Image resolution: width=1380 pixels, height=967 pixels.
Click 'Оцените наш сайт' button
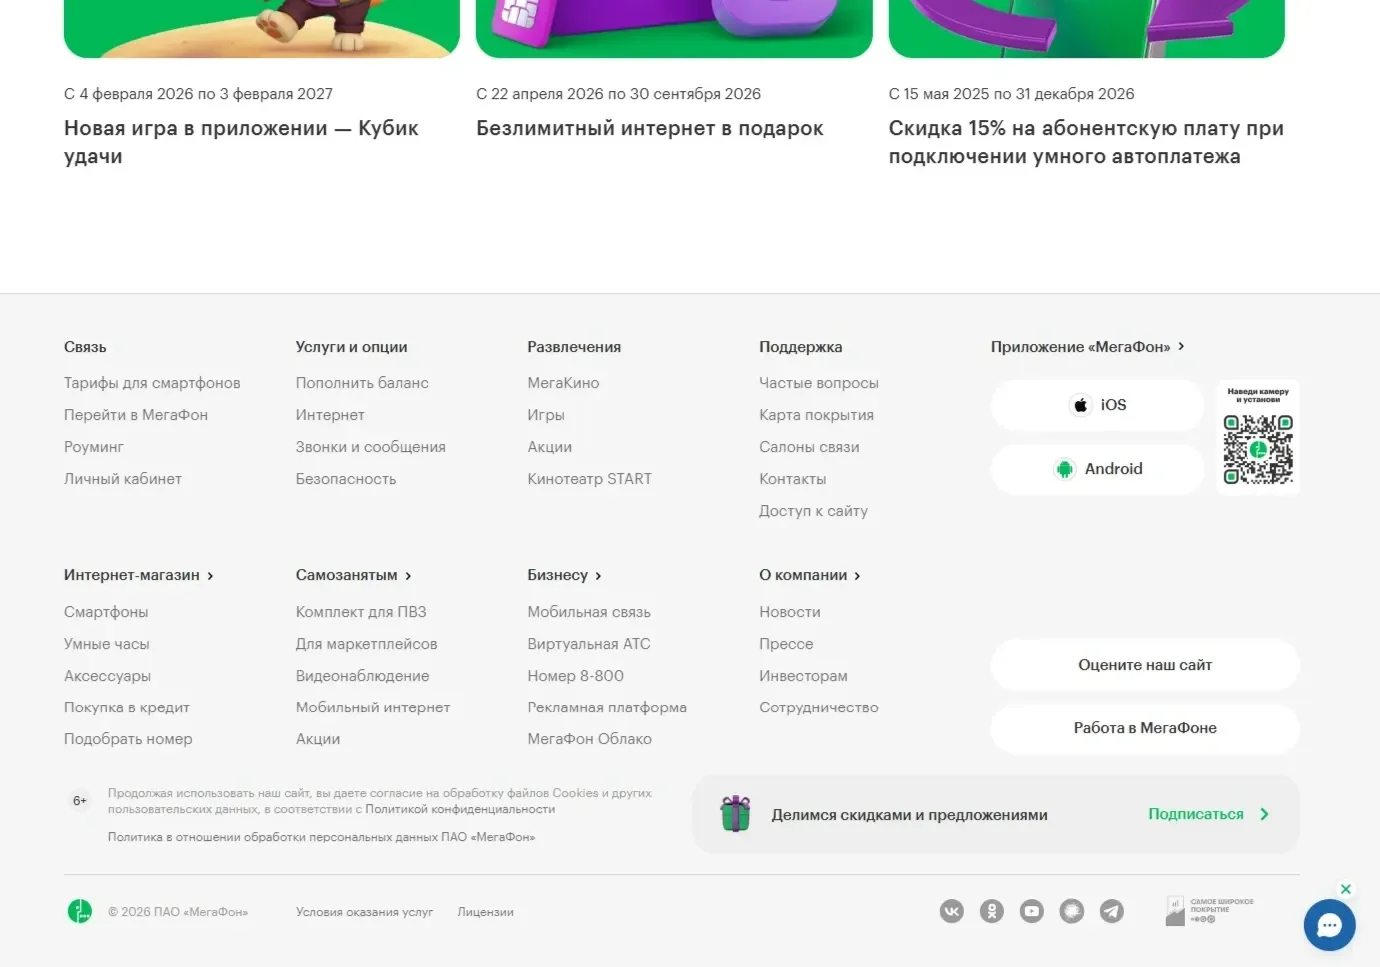(x=1145, y=665)
